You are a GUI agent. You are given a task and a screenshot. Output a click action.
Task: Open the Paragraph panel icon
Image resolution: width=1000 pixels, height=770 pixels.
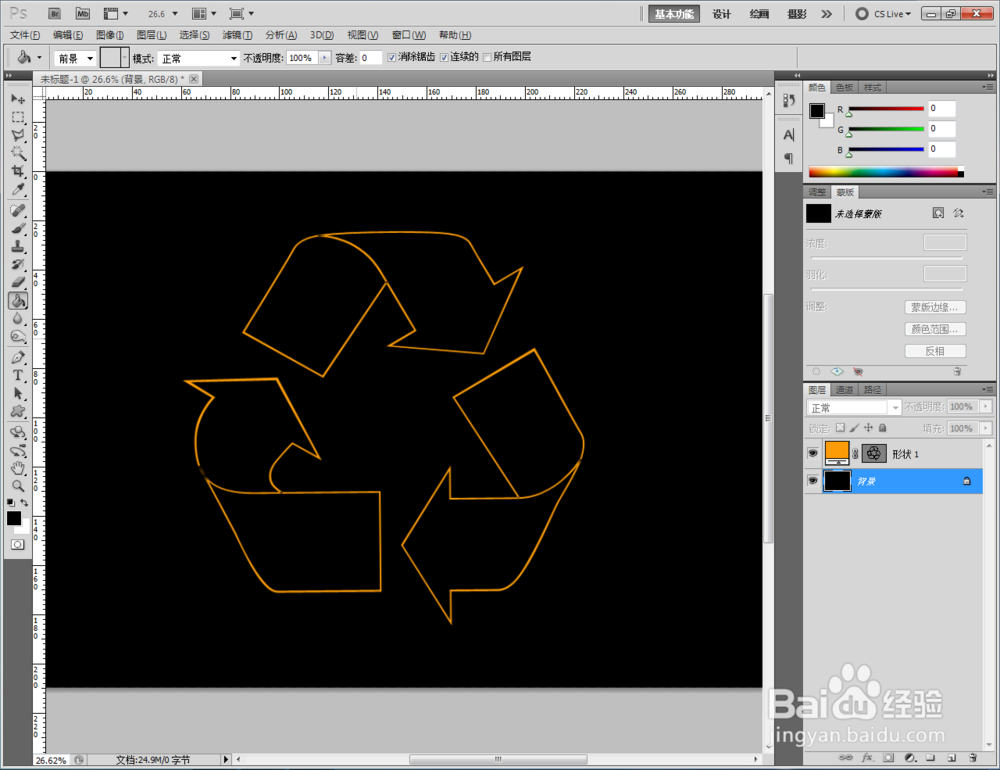click(x=789, y=158)
